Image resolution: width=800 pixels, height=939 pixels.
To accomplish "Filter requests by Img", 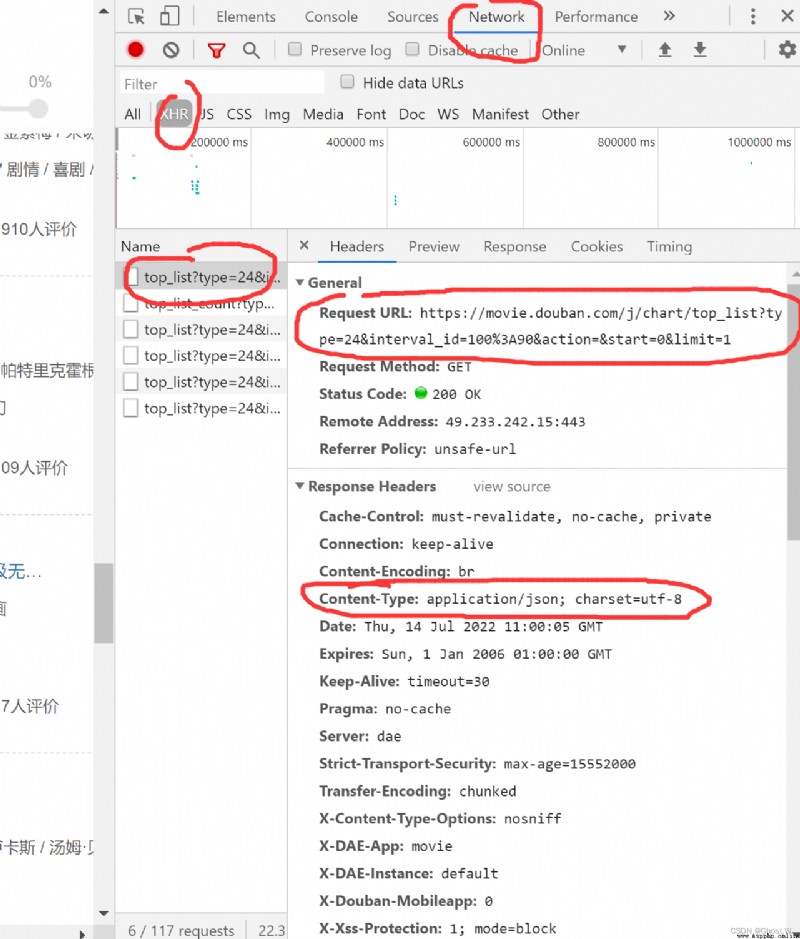I will click(x=277, y=114).
